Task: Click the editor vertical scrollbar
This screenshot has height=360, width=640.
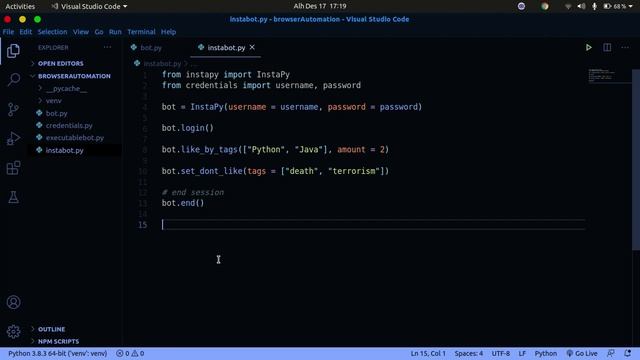Action: coord(636,159)
